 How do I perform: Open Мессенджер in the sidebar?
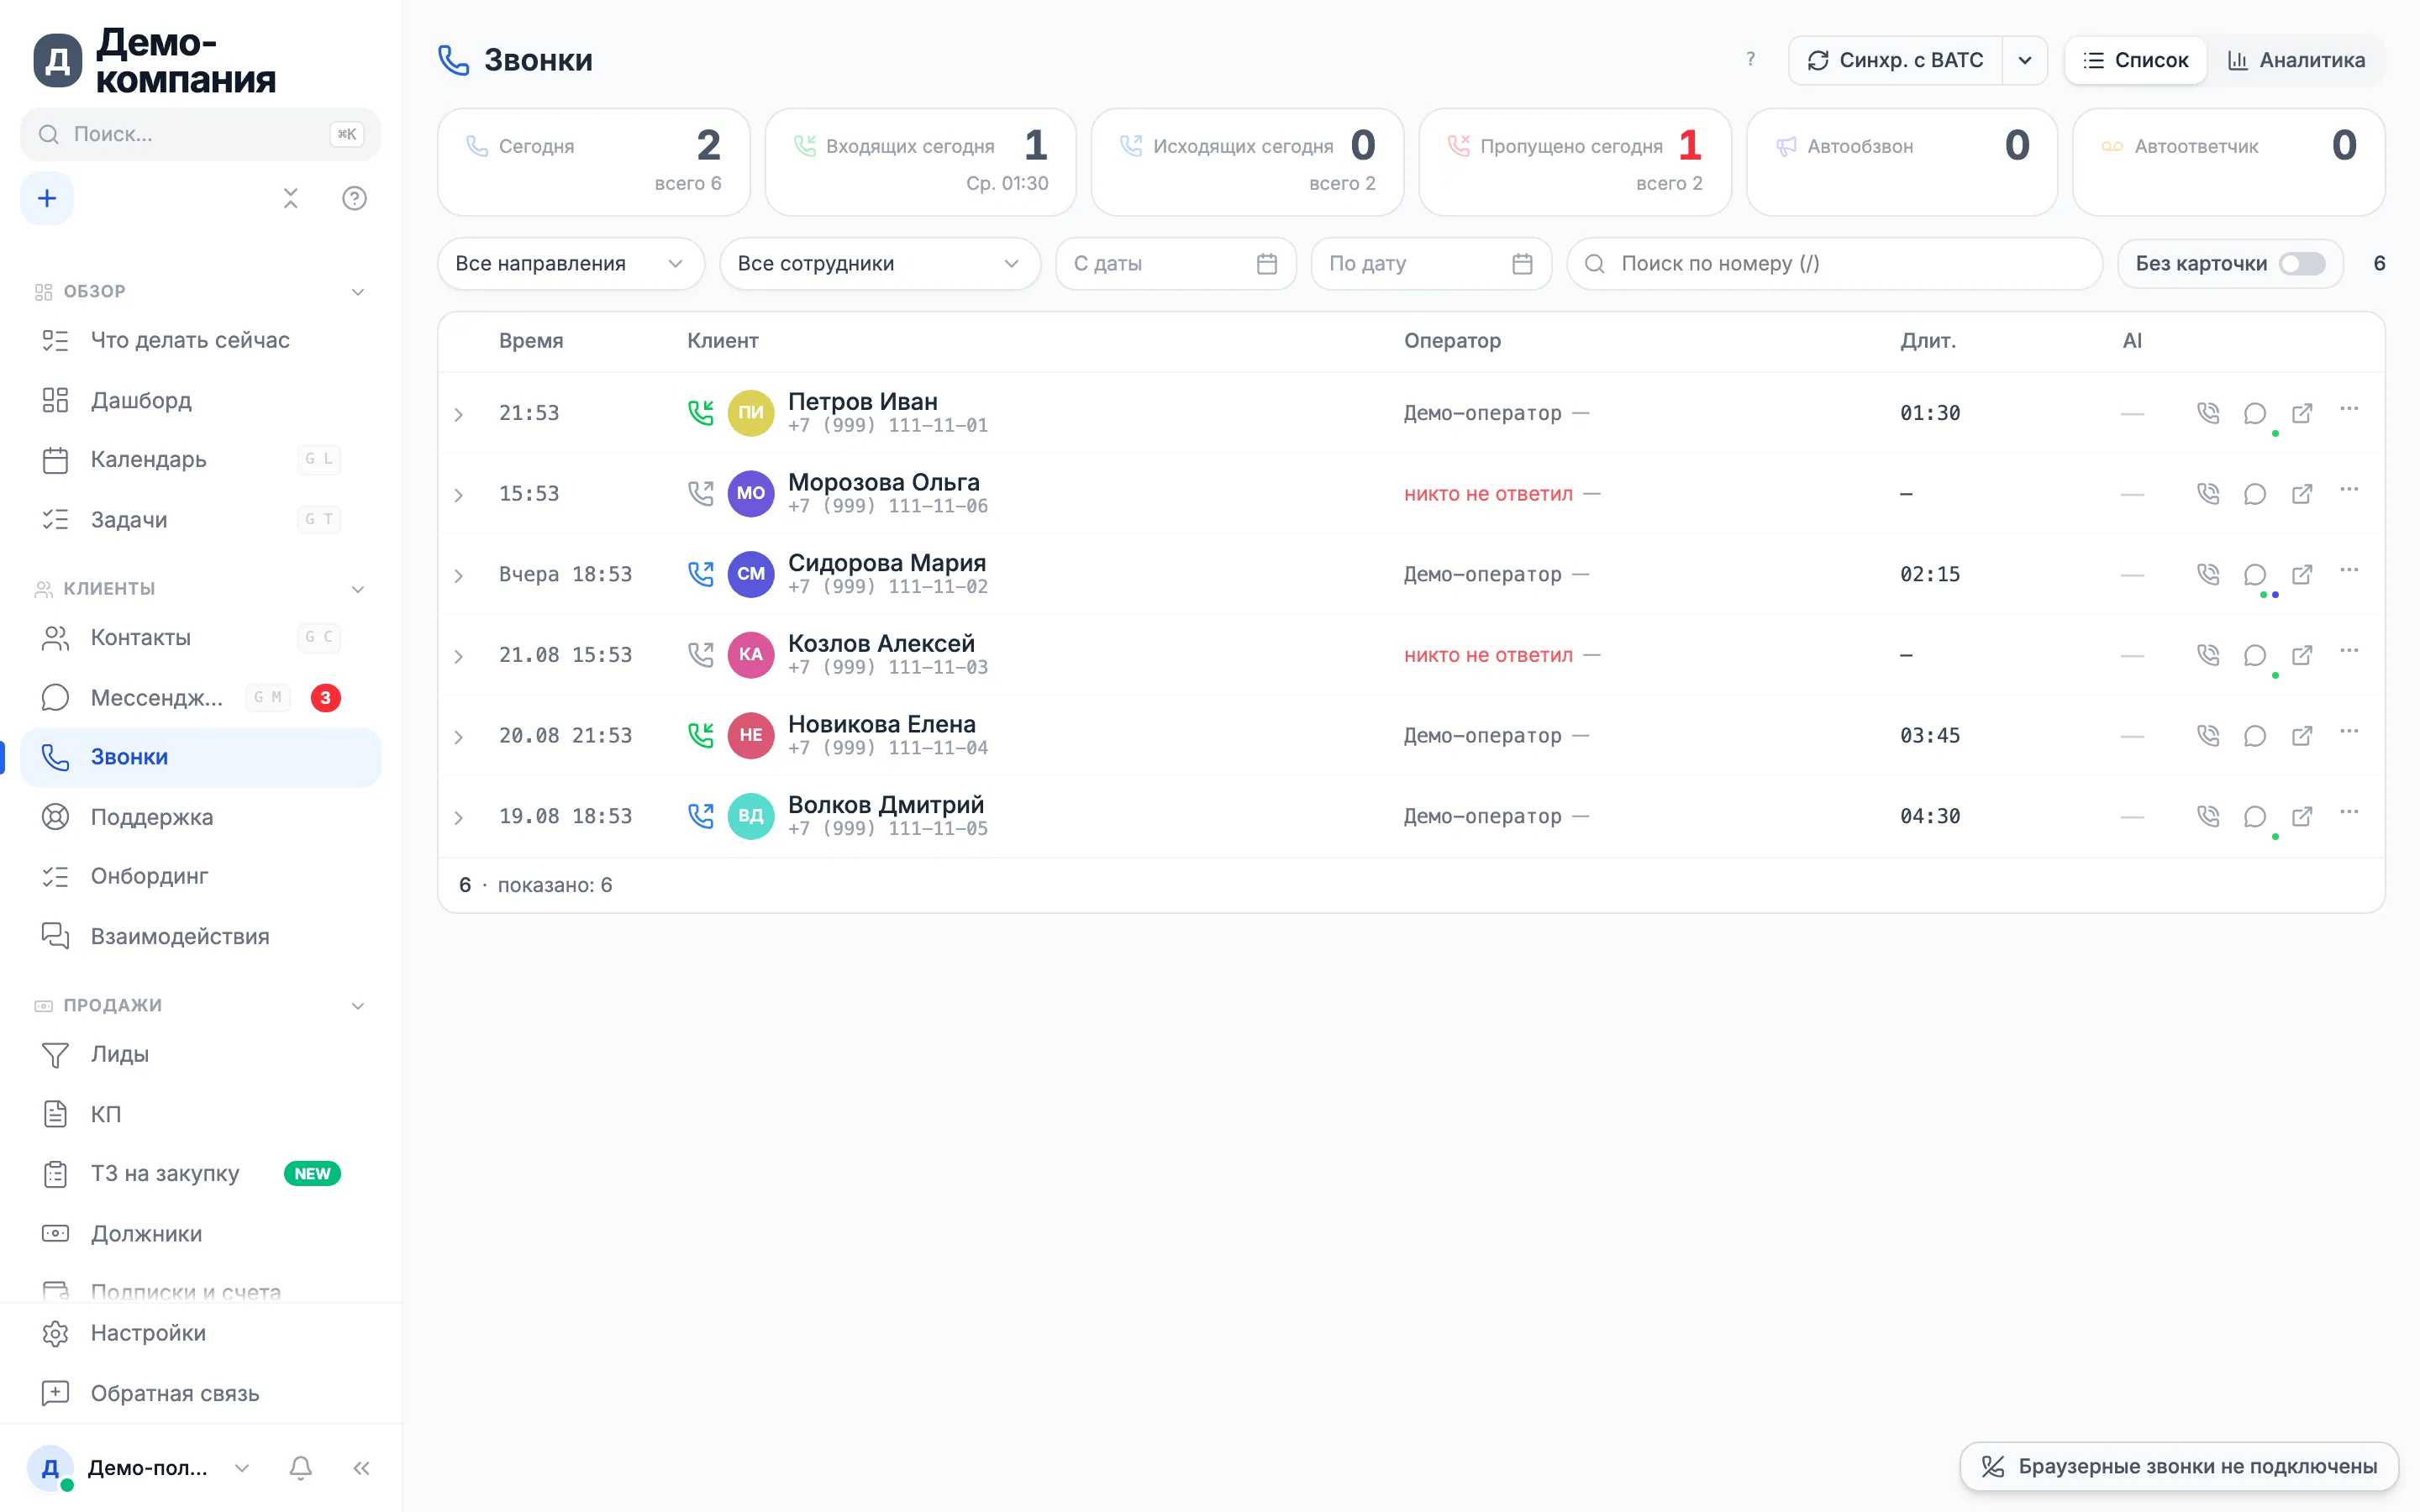point(200,697)
